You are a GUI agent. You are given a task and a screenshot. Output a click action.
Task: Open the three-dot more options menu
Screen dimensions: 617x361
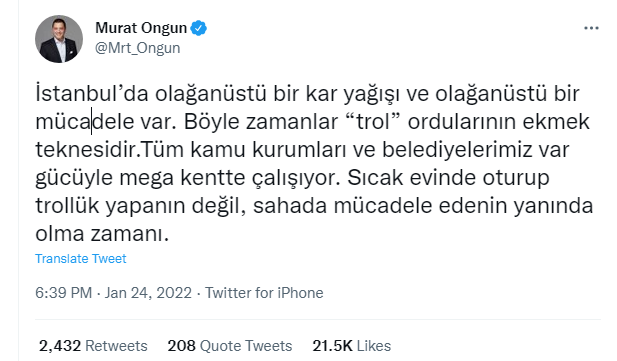click(591, 28)
